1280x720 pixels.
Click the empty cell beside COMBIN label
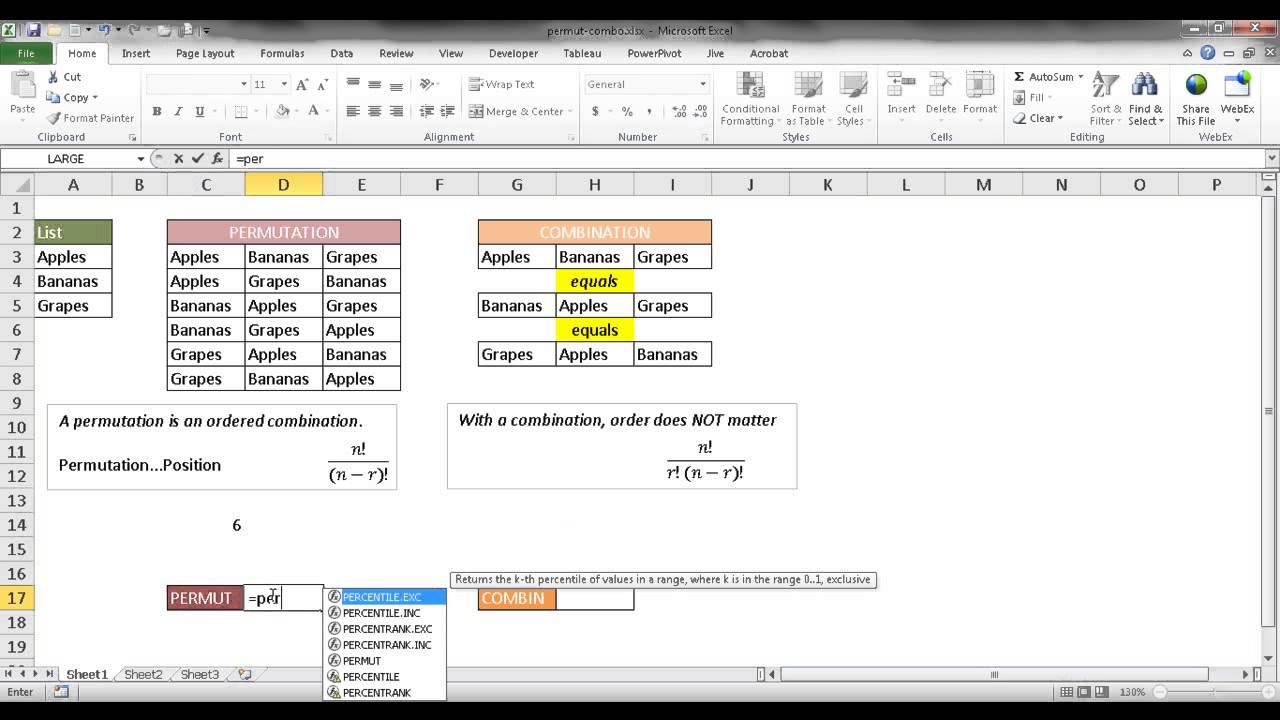tap(594, 598)
